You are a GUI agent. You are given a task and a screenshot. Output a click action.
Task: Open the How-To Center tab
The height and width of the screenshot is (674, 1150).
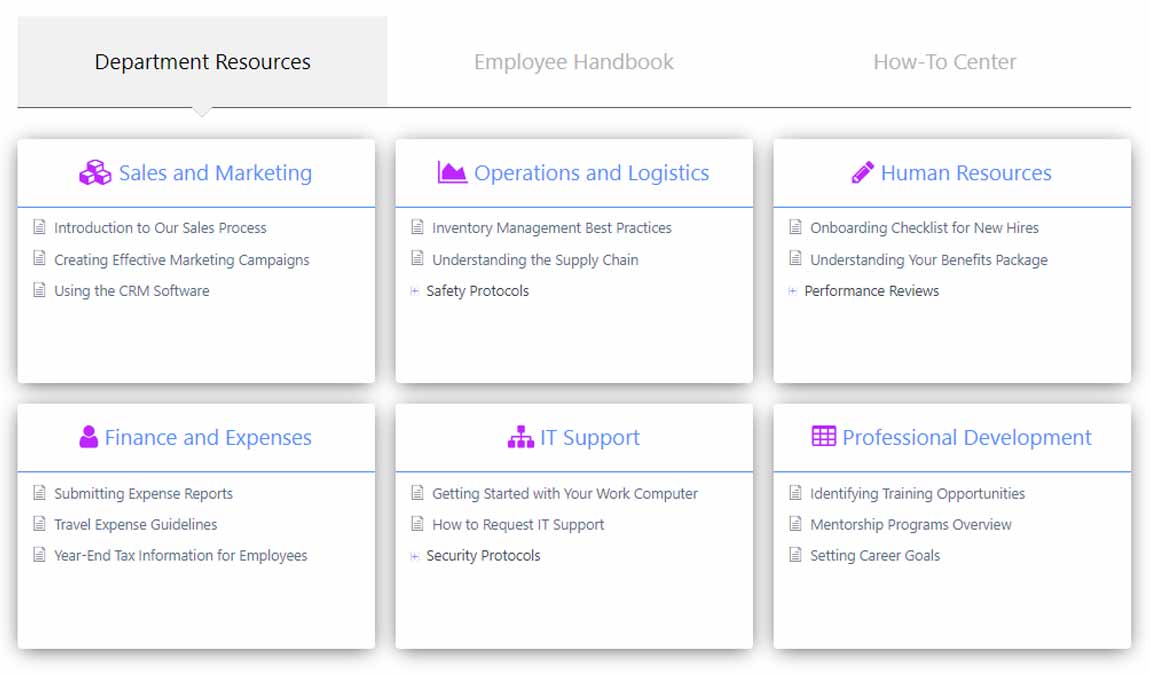[944, 62]
